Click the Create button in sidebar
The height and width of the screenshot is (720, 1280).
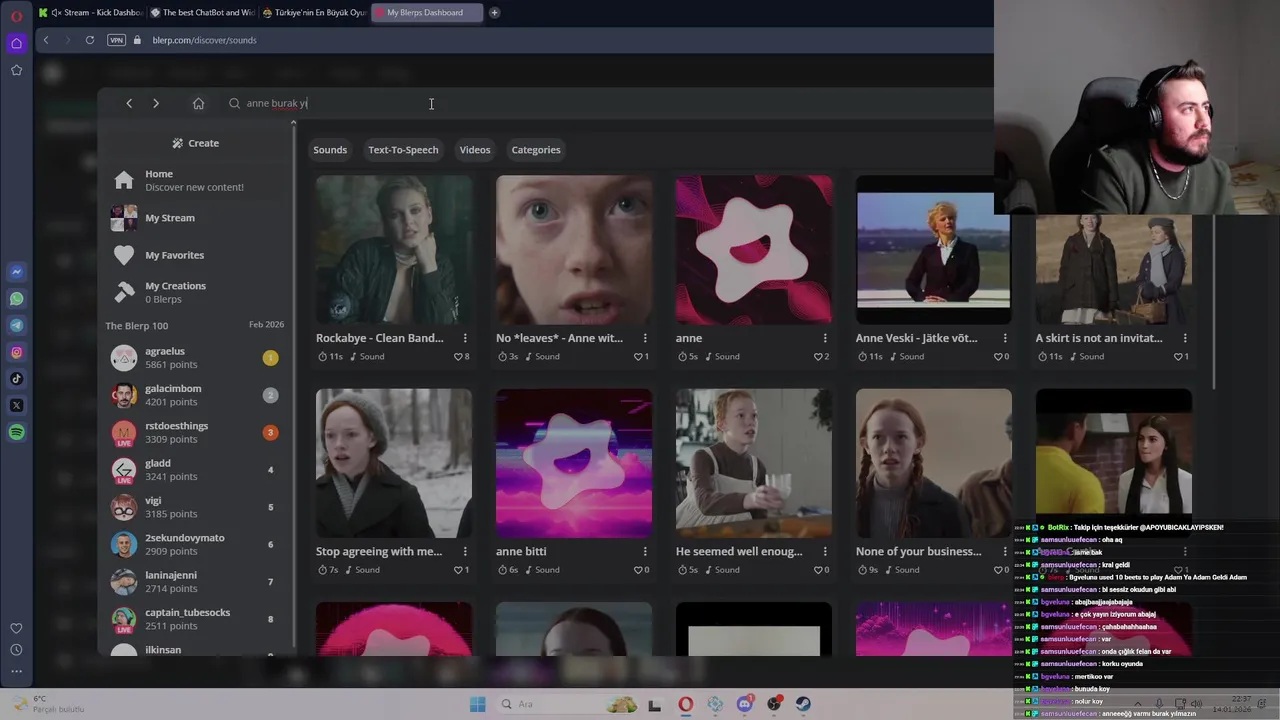(x=195, y=143)
